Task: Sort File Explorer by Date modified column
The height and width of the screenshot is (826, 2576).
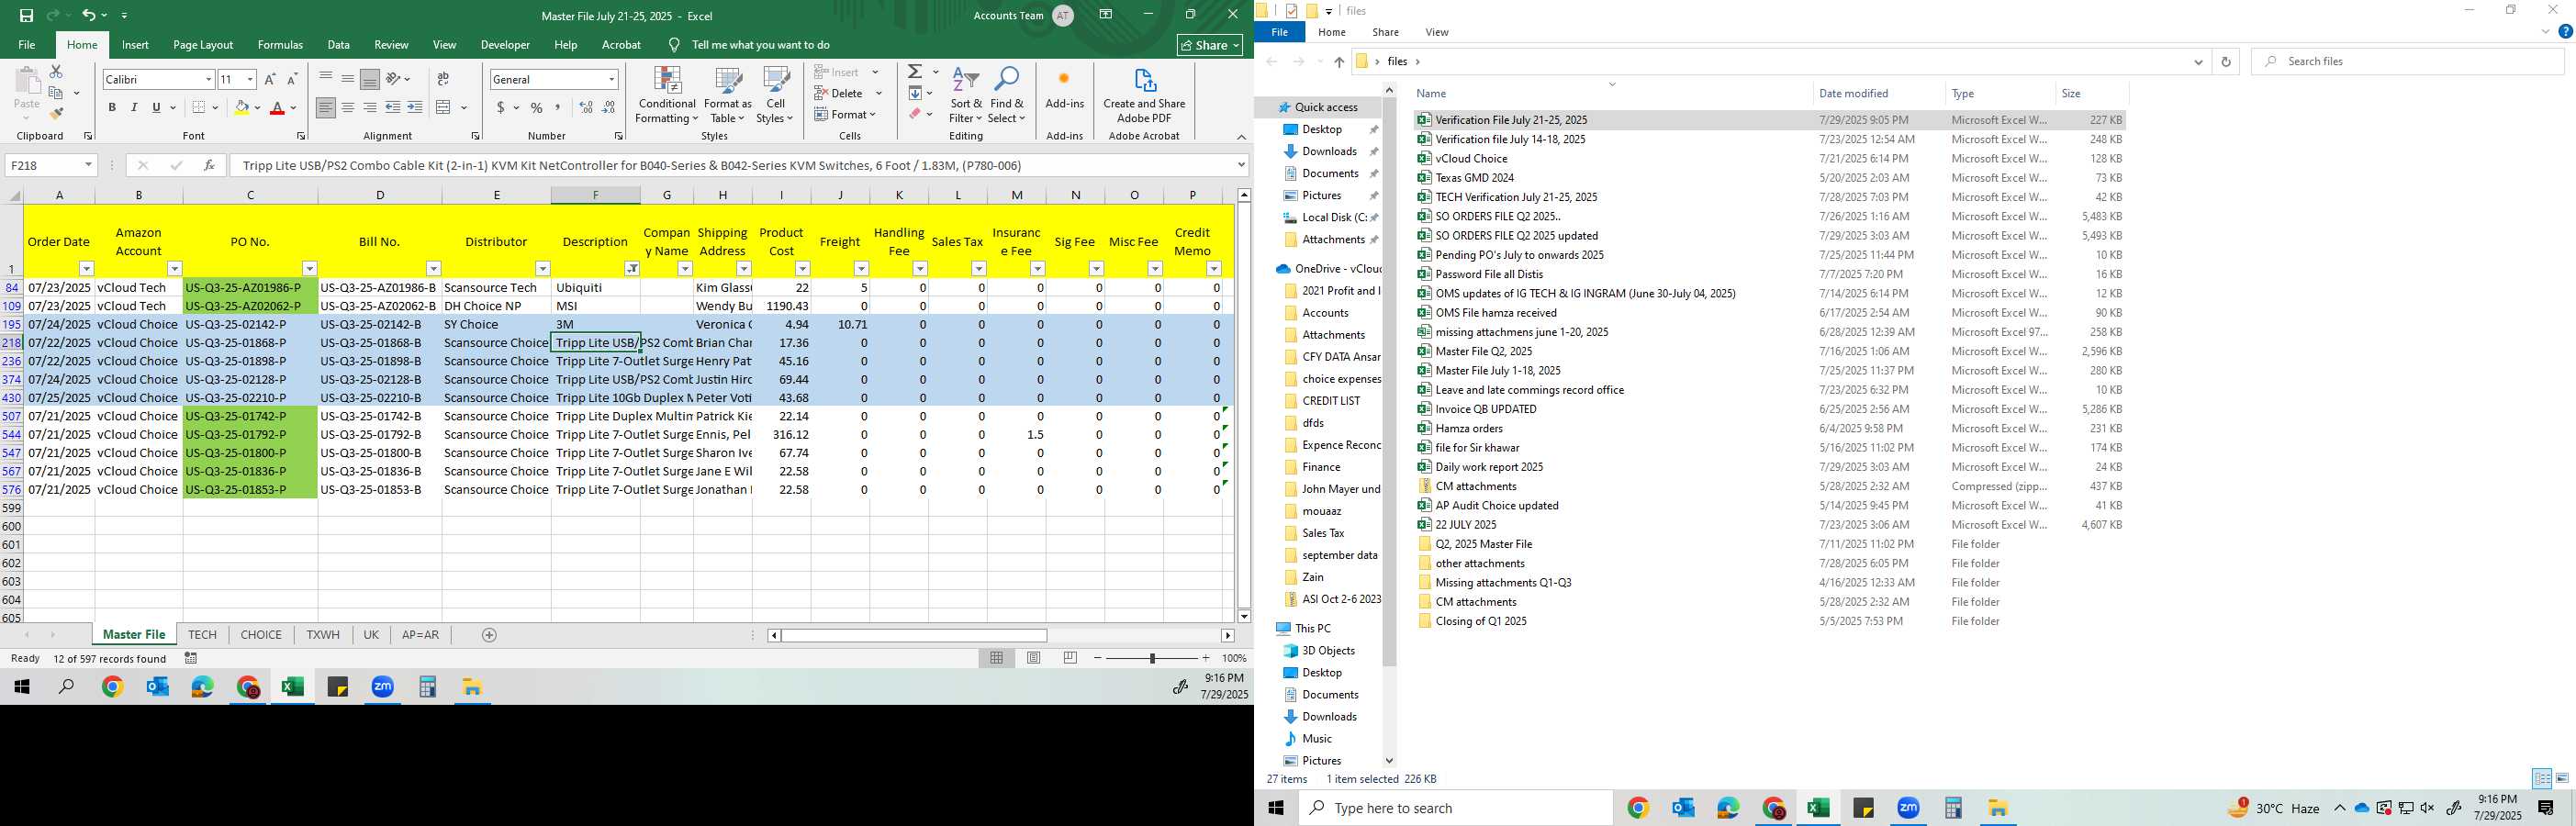Action: coord(1853,93)
